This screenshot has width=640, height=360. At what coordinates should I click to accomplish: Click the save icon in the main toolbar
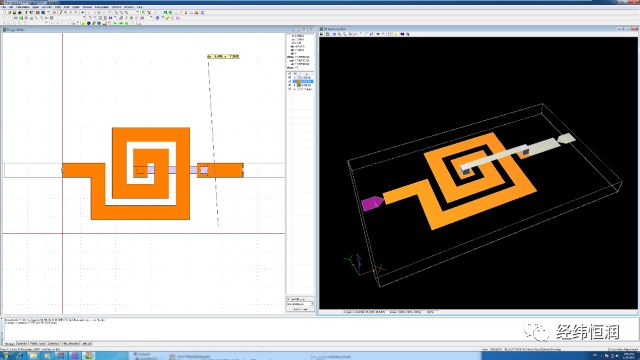click(x=14, y=13)
